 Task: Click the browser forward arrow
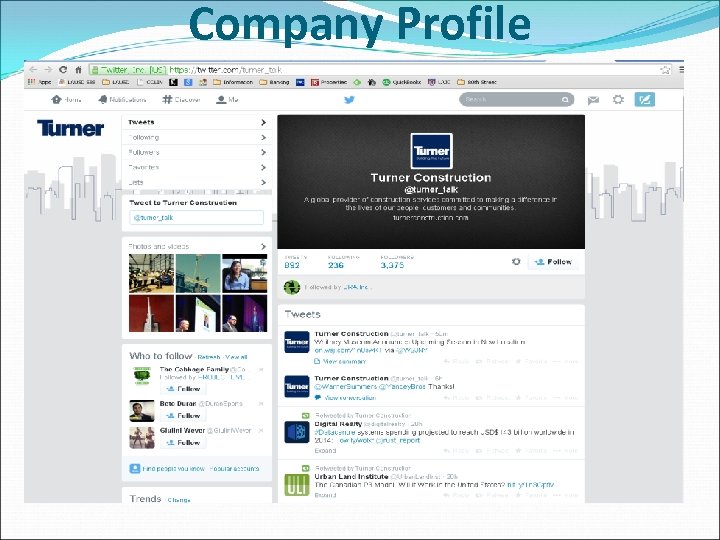pos(48,70)
